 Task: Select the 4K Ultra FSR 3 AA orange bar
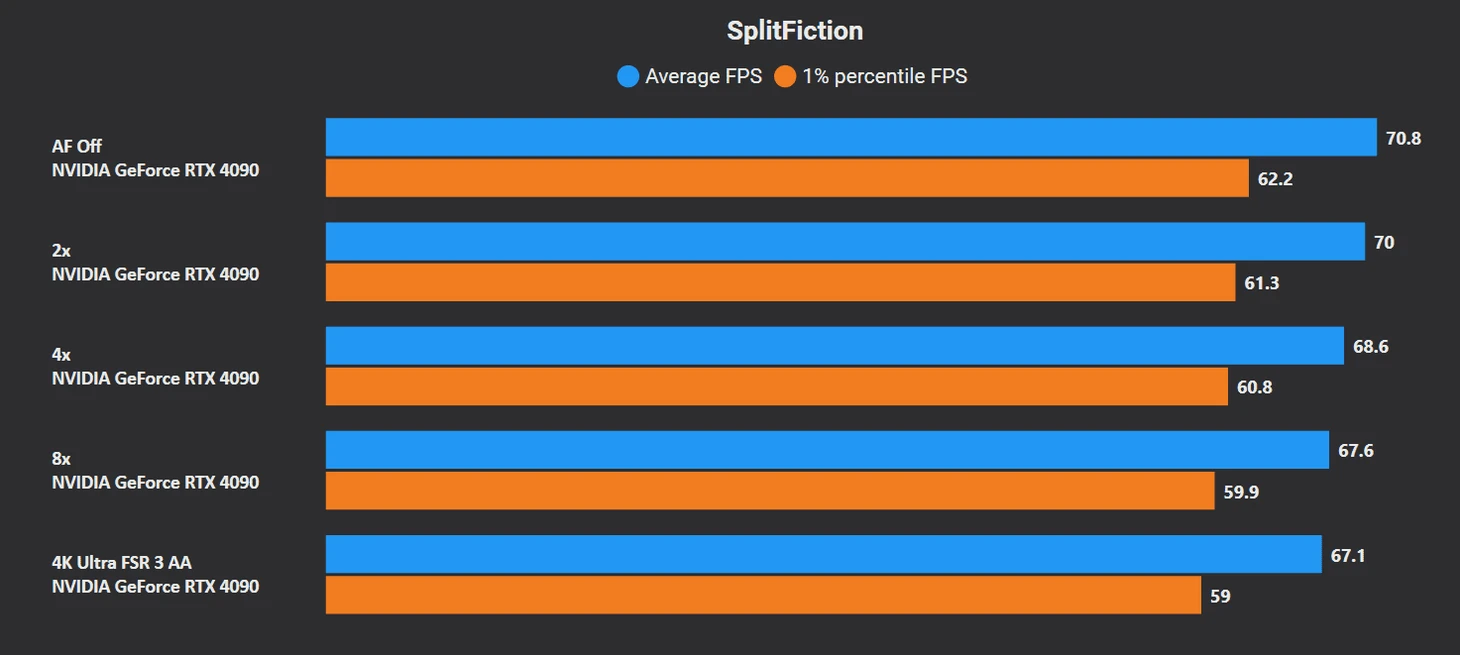(x=764, y=594)
